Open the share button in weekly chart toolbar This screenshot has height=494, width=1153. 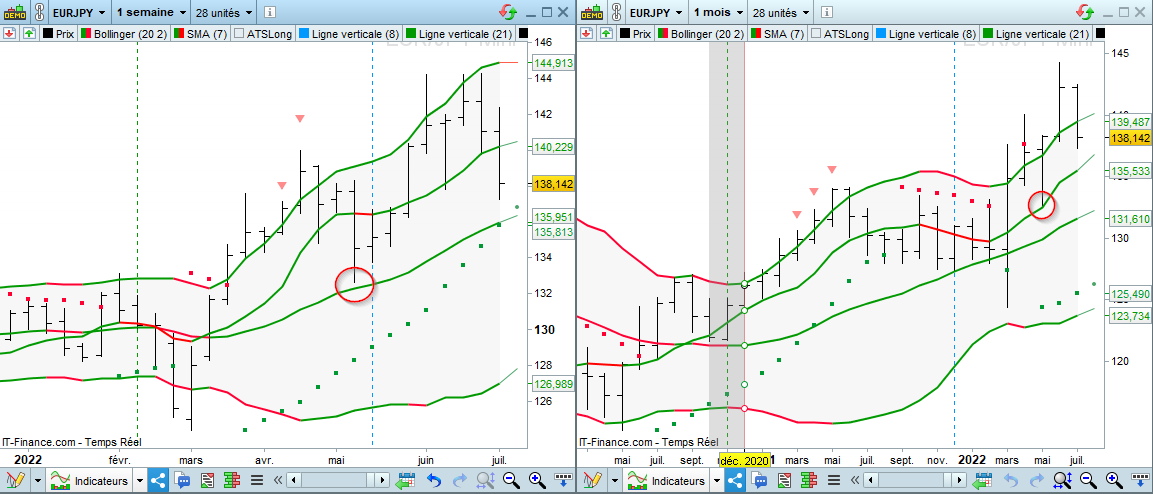coord(158,481)
